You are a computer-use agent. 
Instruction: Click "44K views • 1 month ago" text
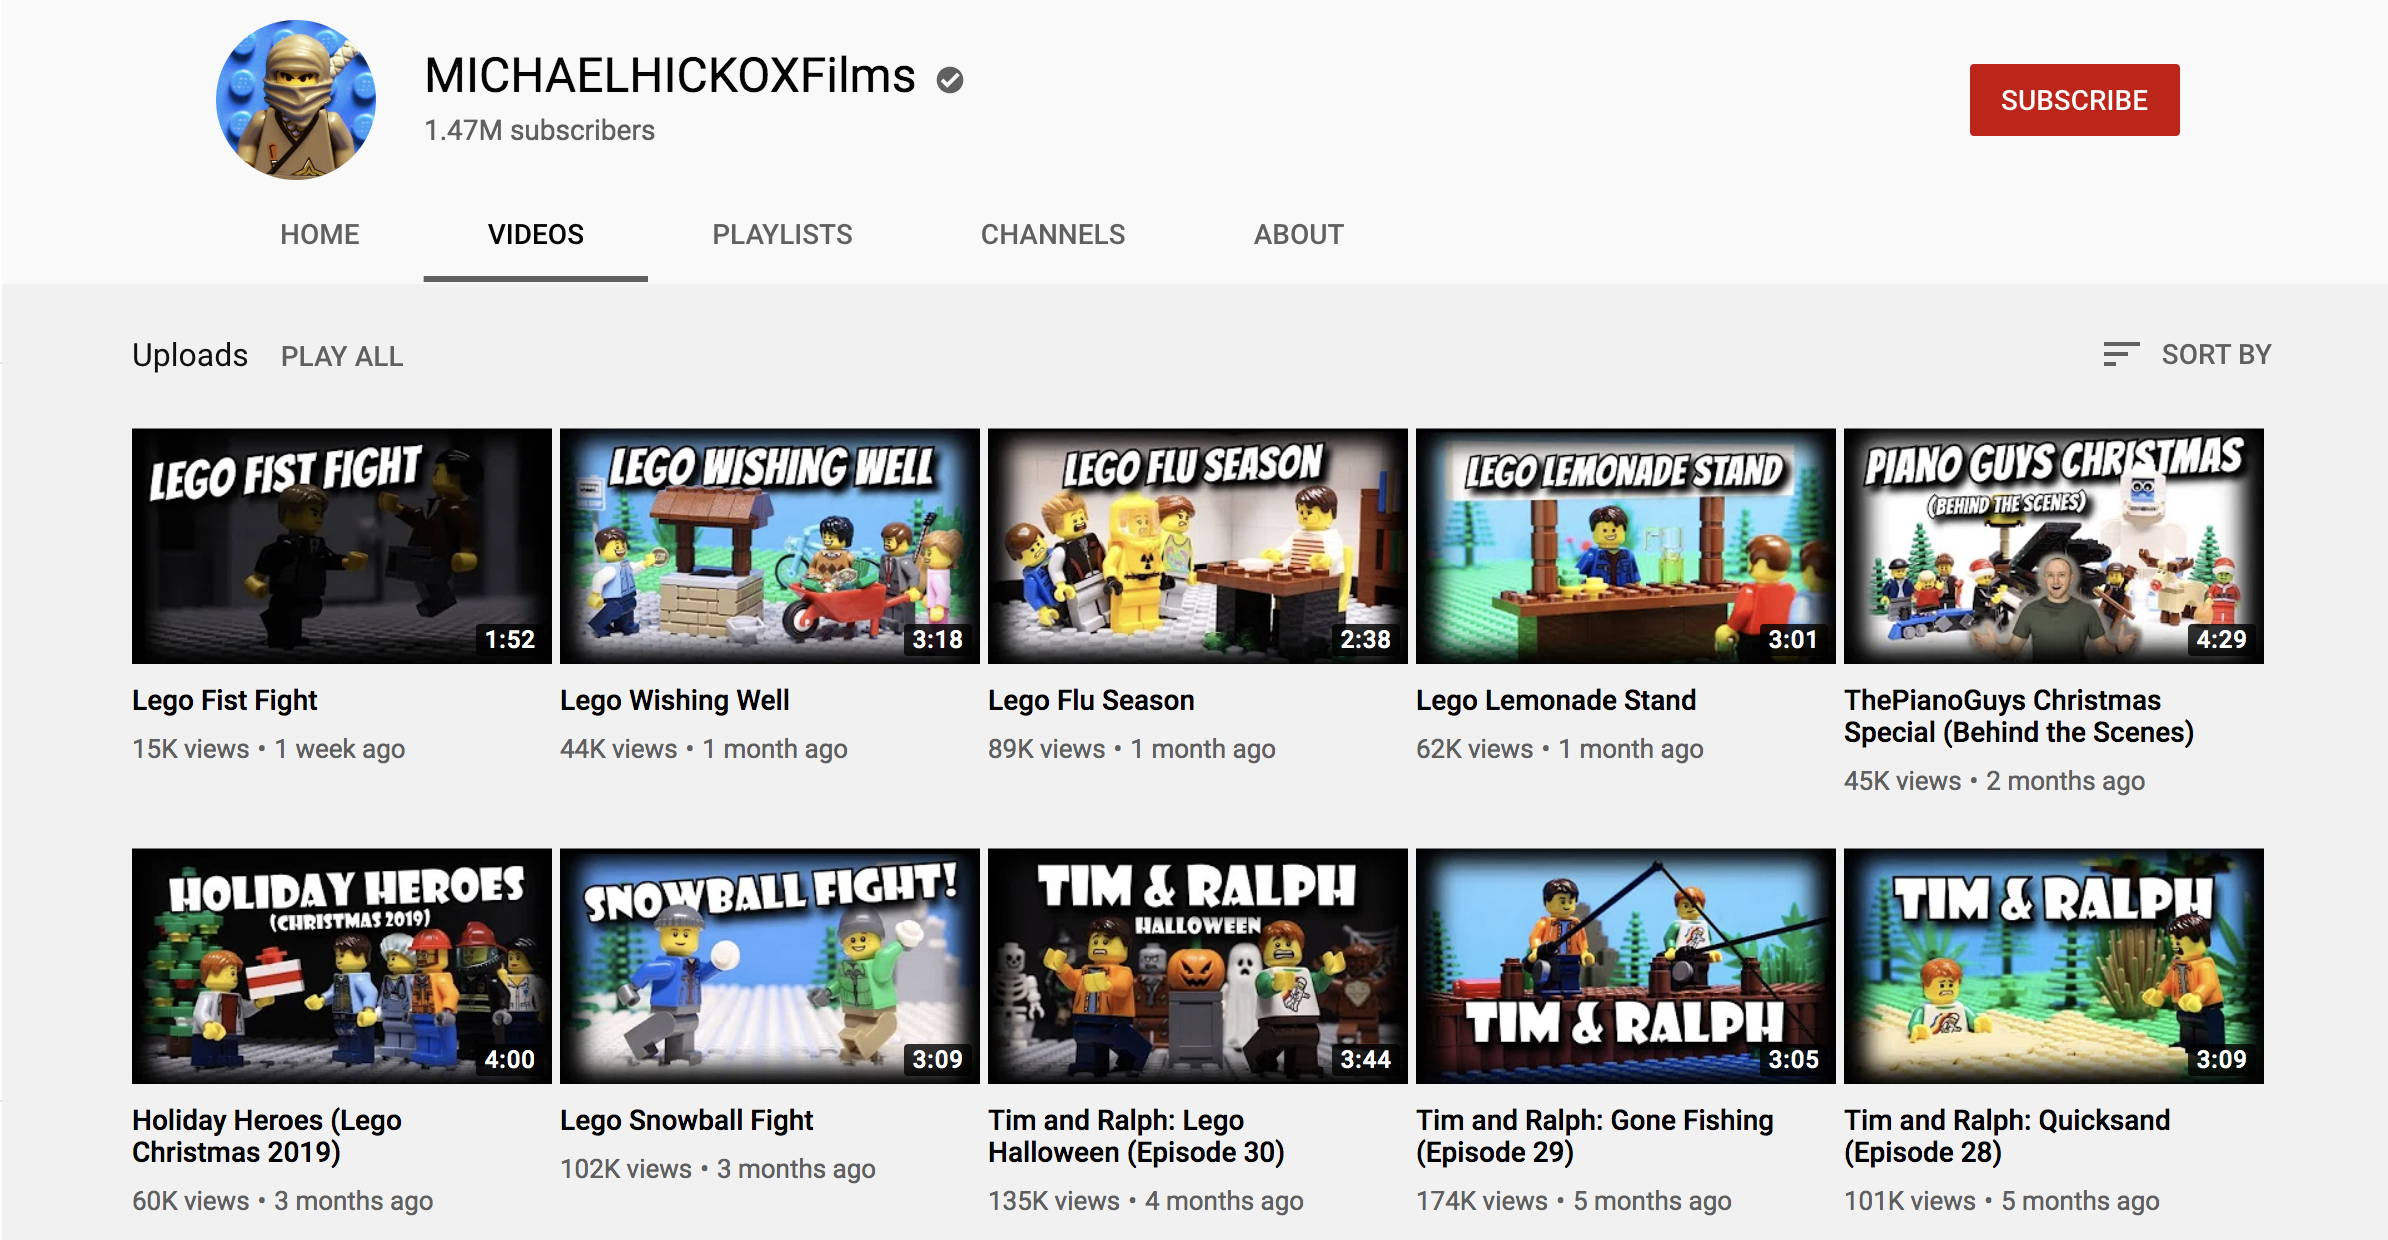(x=704, y=749)
